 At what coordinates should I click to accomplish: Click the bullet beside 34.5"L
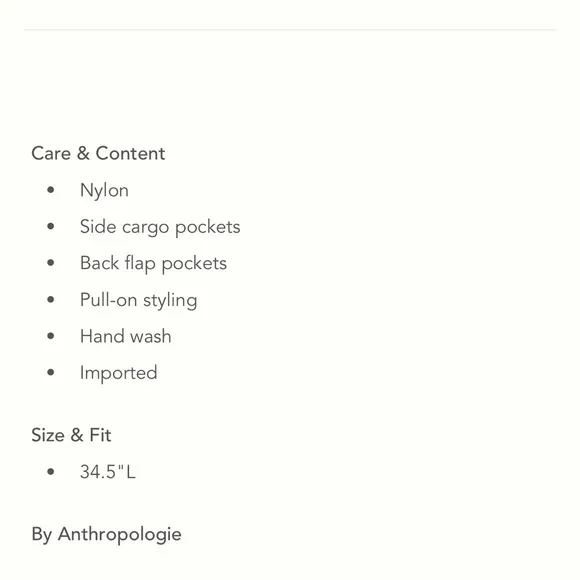point(51,472)
